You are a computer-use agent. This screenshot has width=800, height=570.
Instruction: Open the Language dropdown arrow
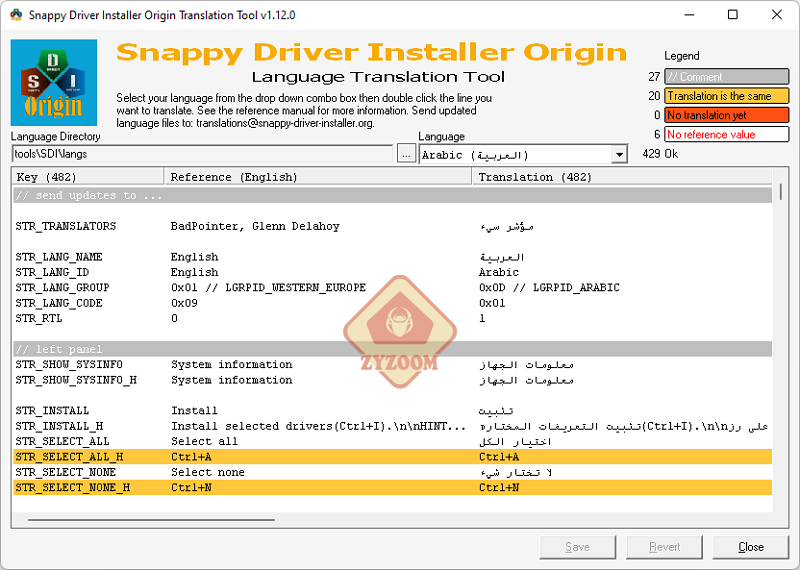pos(619,154)
